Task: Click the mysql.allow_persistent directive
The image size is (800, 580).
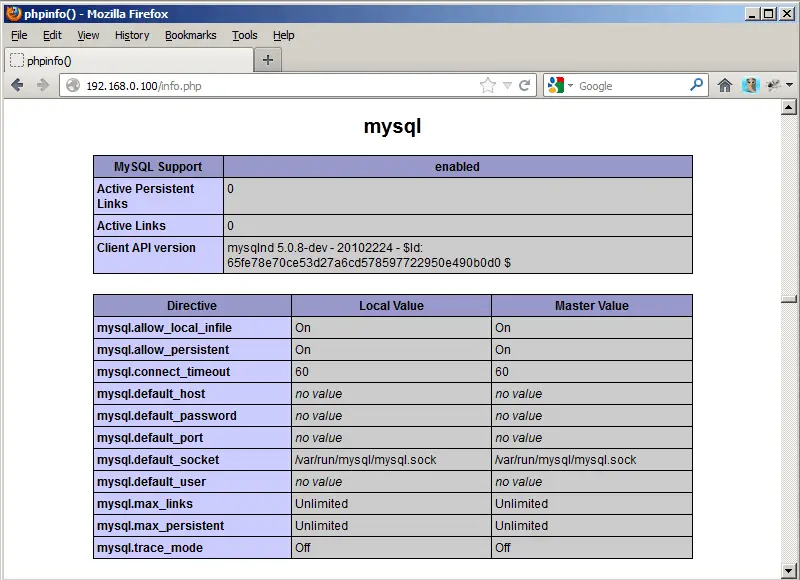Action: [x=163, y=349]
